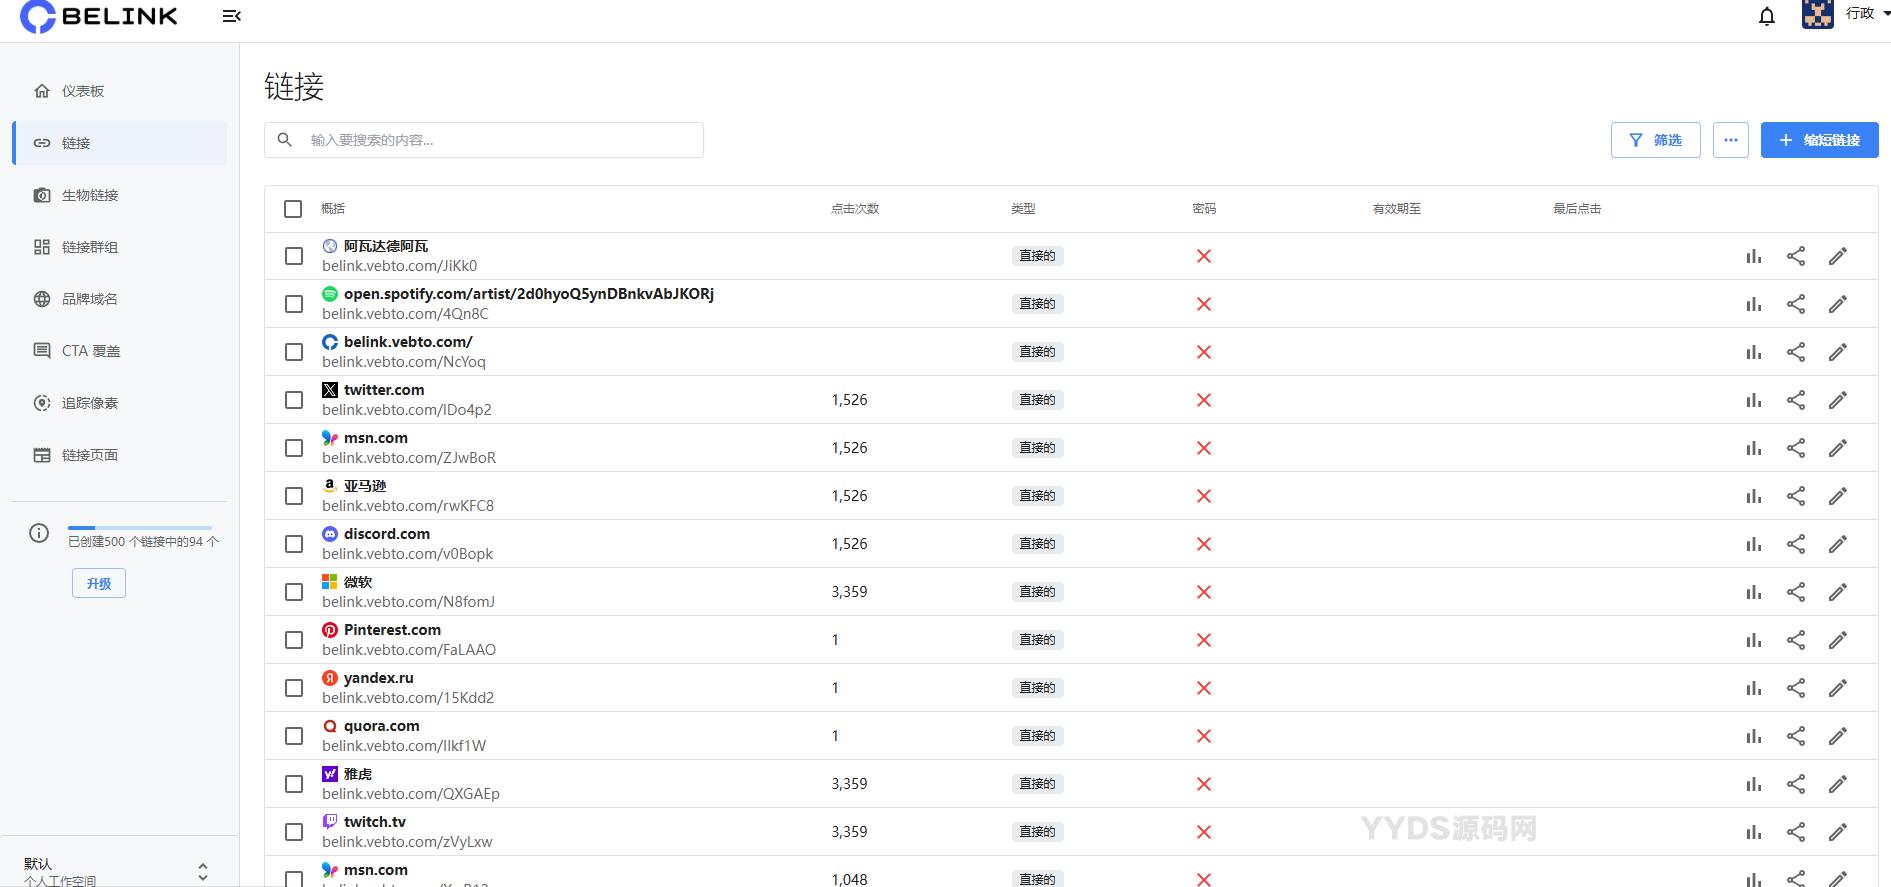The image size is (1891, 887).
Task: Select all links with the header checkbox
Action: point(293,209)
